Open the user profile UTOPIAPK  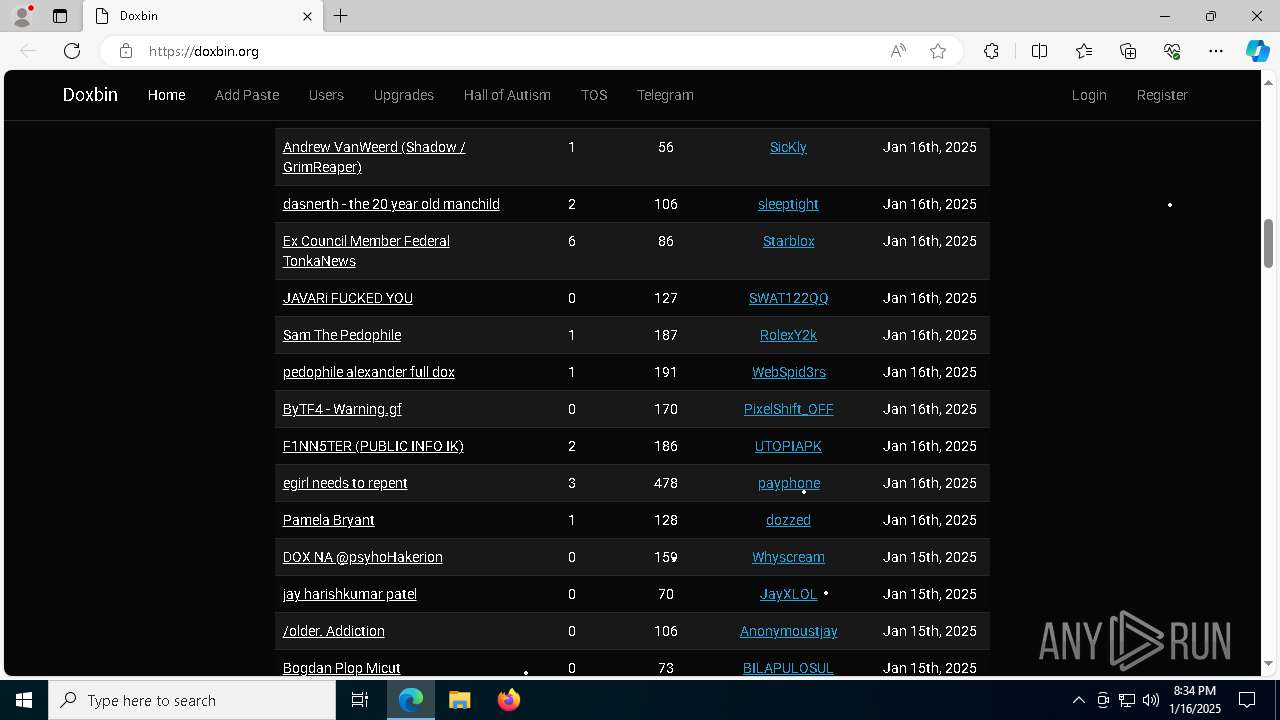(788, 446)
